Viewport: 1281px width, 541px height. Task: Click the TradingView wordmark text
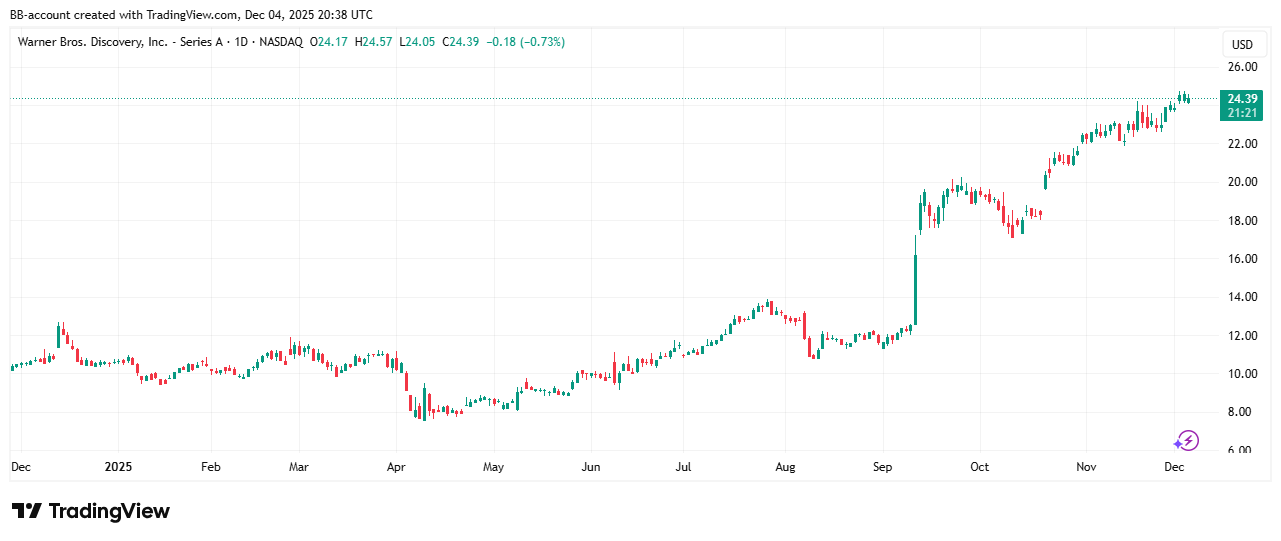click(x=109, y=511)
